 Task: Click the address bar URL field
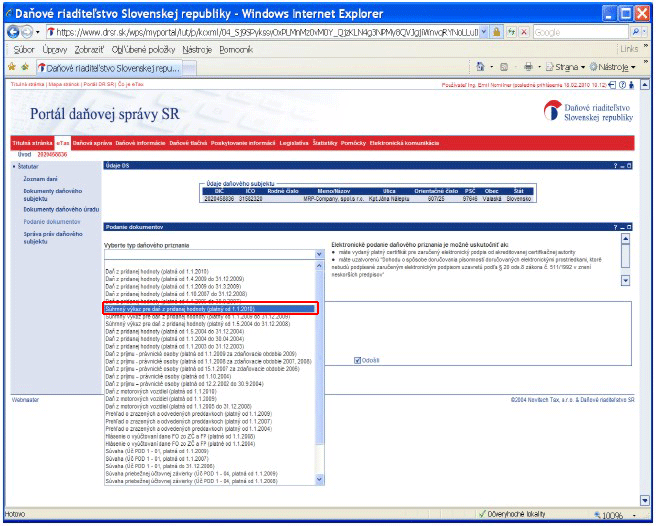pos(264,32)
